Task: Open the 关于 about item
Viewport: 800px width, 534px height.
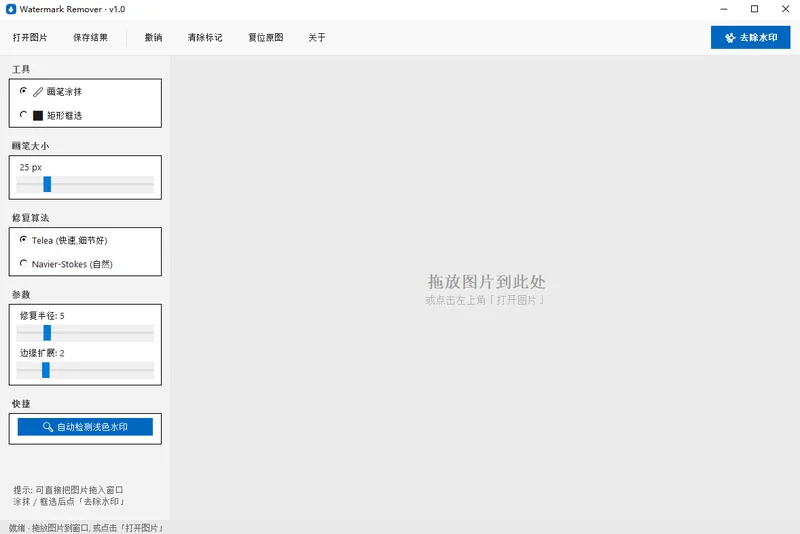Action: 317,37
